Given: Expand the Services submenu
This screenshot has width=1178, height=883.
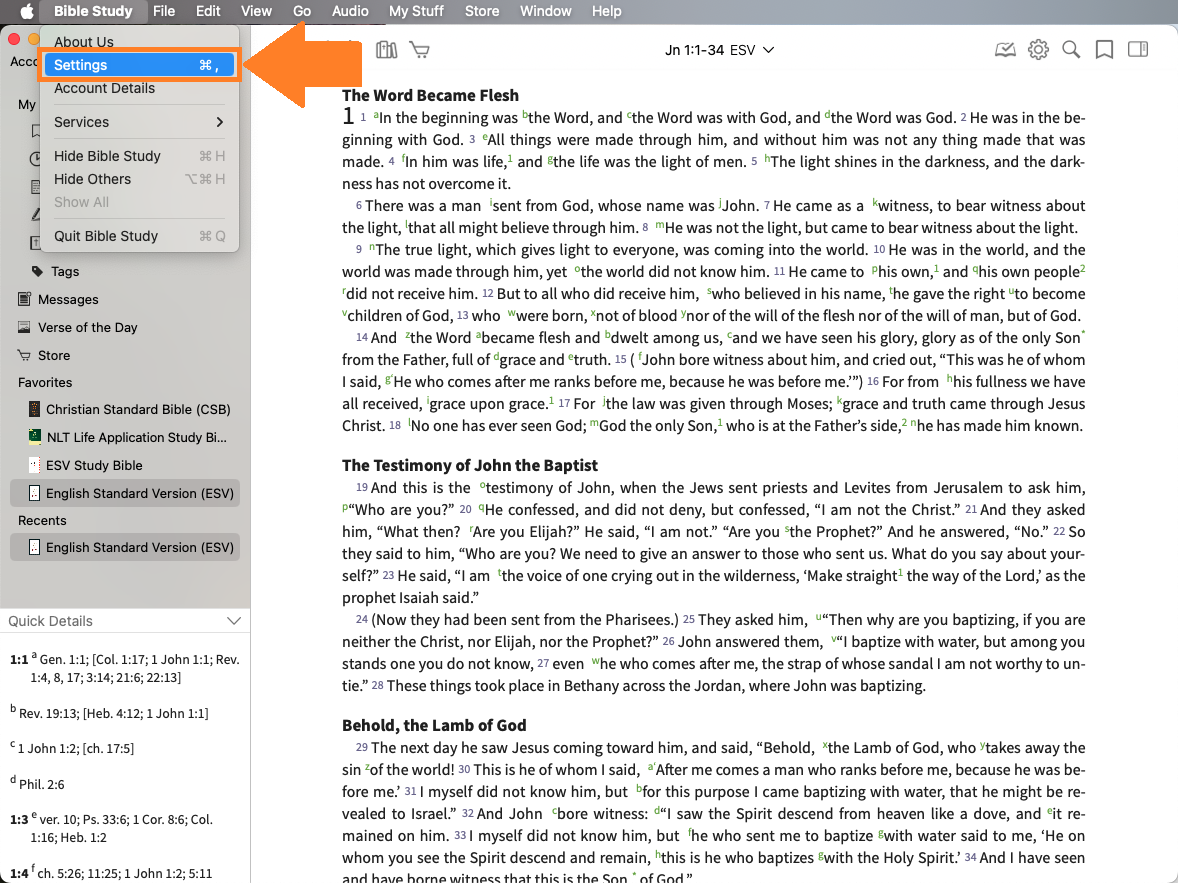Looking at the screenshot, I should coord(139,122).
